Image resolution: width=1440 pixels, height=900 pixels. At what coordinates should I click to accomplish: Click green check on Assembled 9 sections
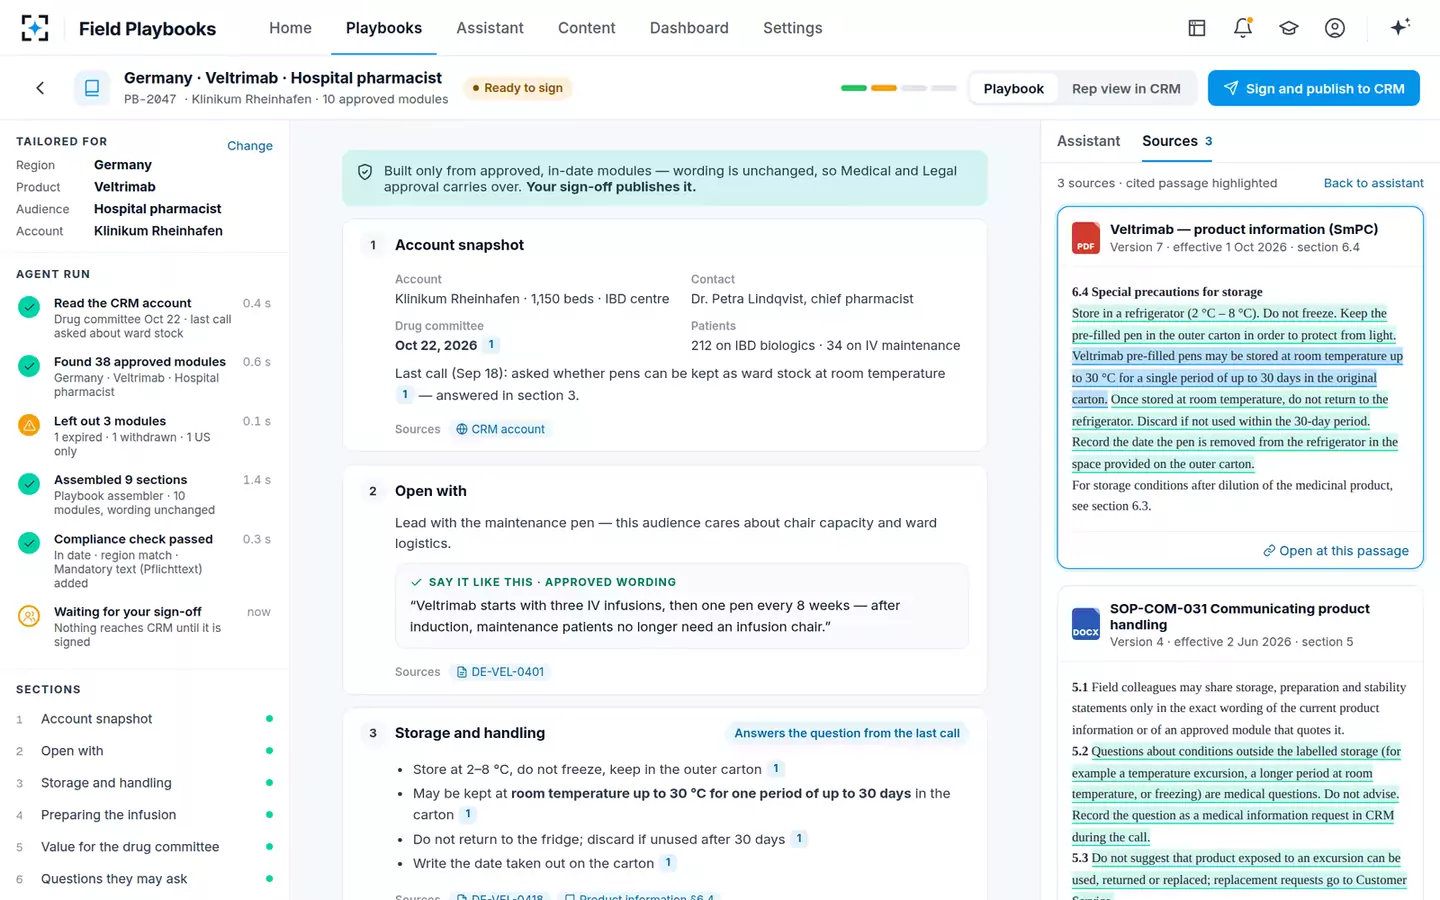click(x=29, y=484)
